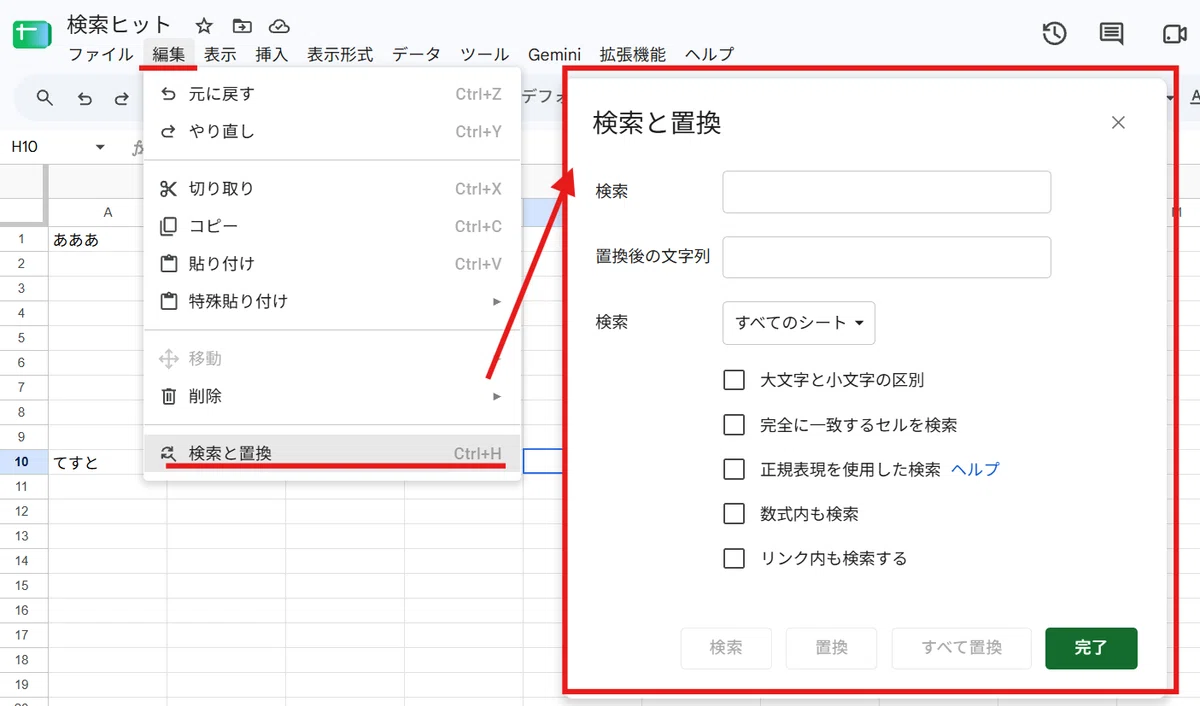
Task: Click the move-to-folder icon beside the title
Action: point(242,26)
